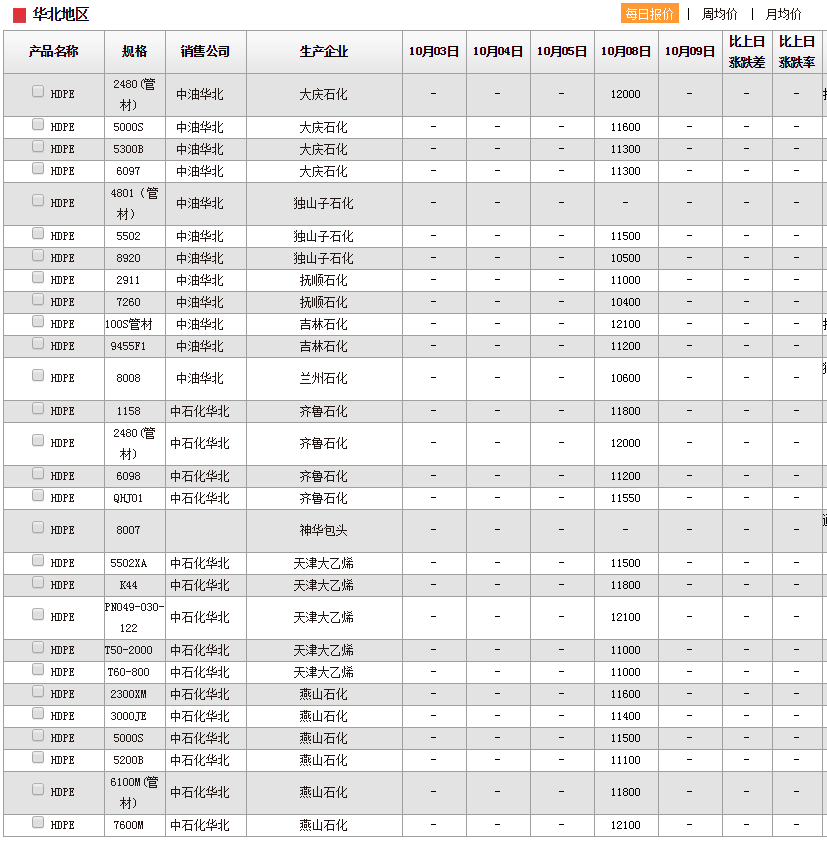Screen dimensions: 827x841
Task: Click 中石化华北 in the K44 row
Action: click(x=200, y=586)
